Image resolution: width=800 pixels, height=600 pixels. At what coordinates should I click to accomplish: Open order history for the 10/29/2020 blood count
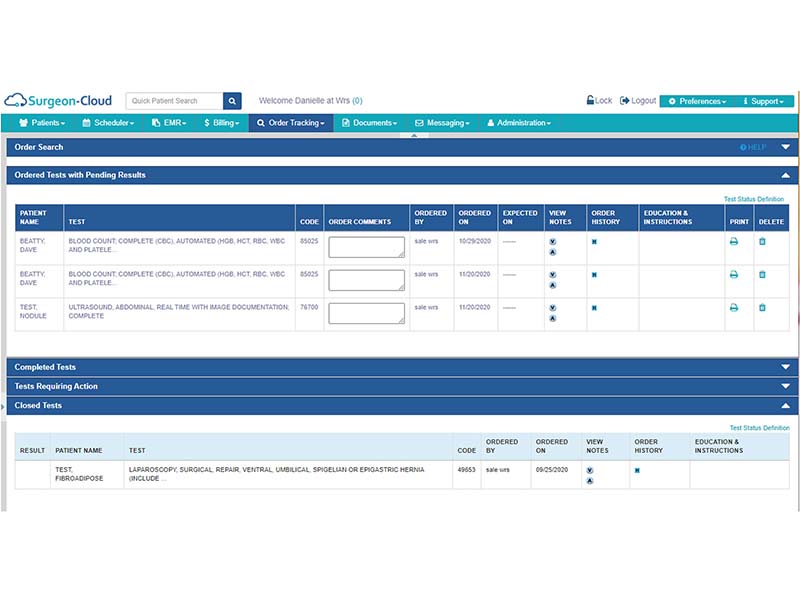pyautogui.click(x=594, y=242)
